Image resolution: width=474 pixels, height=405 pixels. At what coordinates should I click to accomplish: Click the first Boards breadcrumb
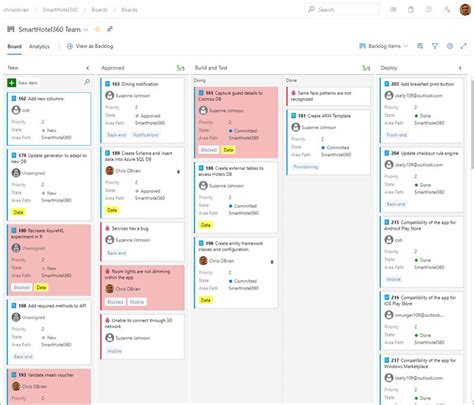point(99,10)
